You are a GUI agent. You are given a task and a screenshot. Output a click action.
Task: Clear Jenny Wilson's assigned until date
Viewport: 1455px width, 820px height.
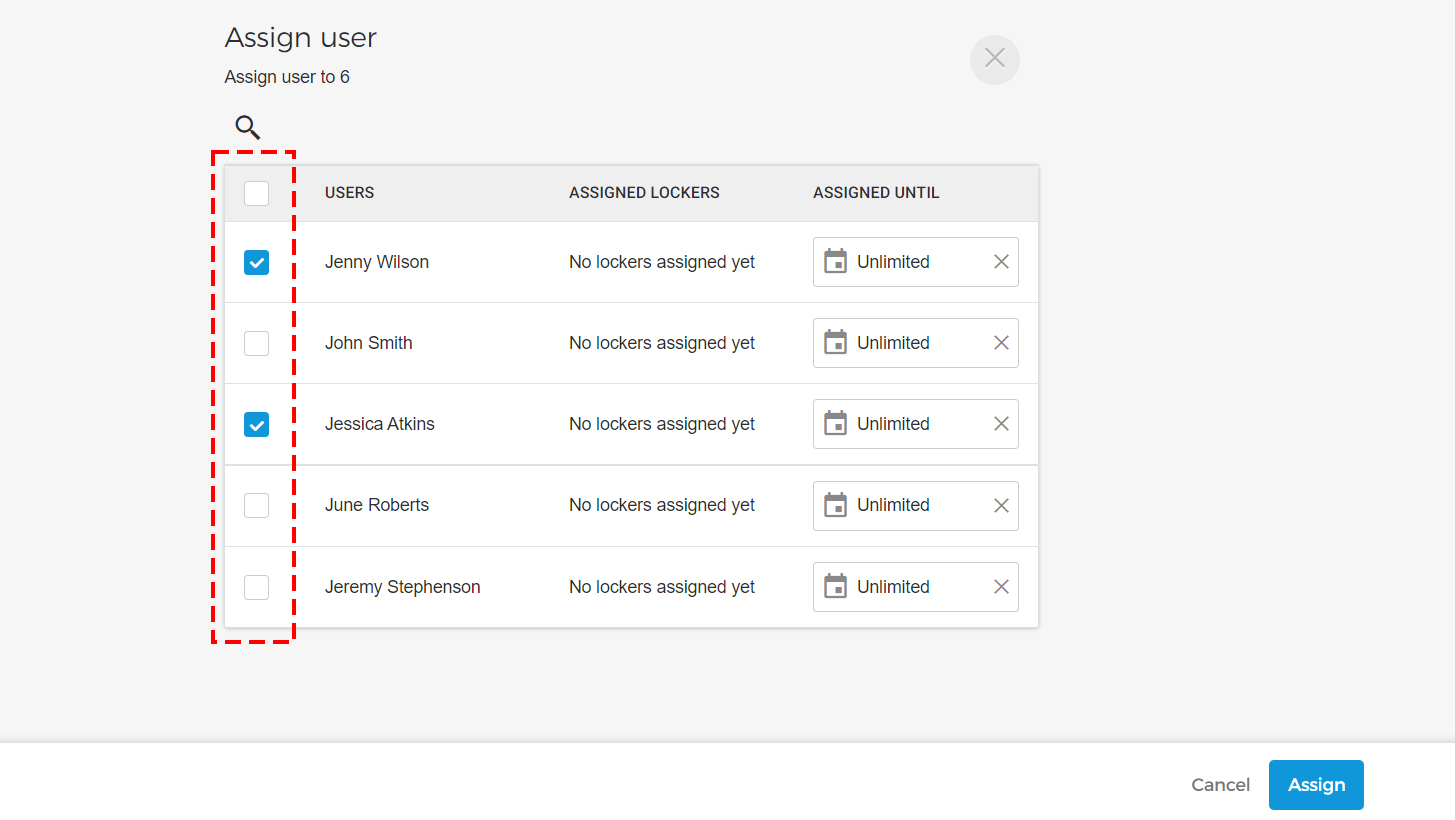click(x=1001, y=262)
